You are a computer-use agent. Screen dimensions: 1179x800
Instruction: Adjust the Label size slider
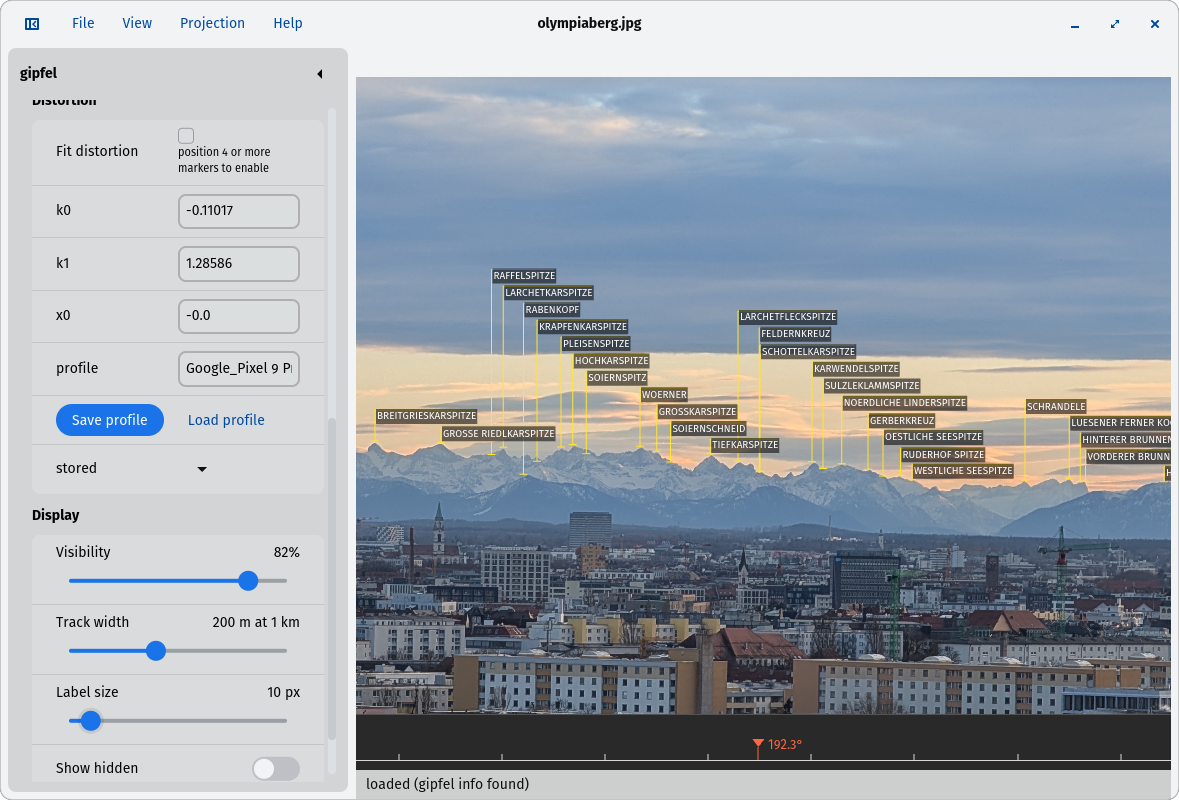pos(177,720)
